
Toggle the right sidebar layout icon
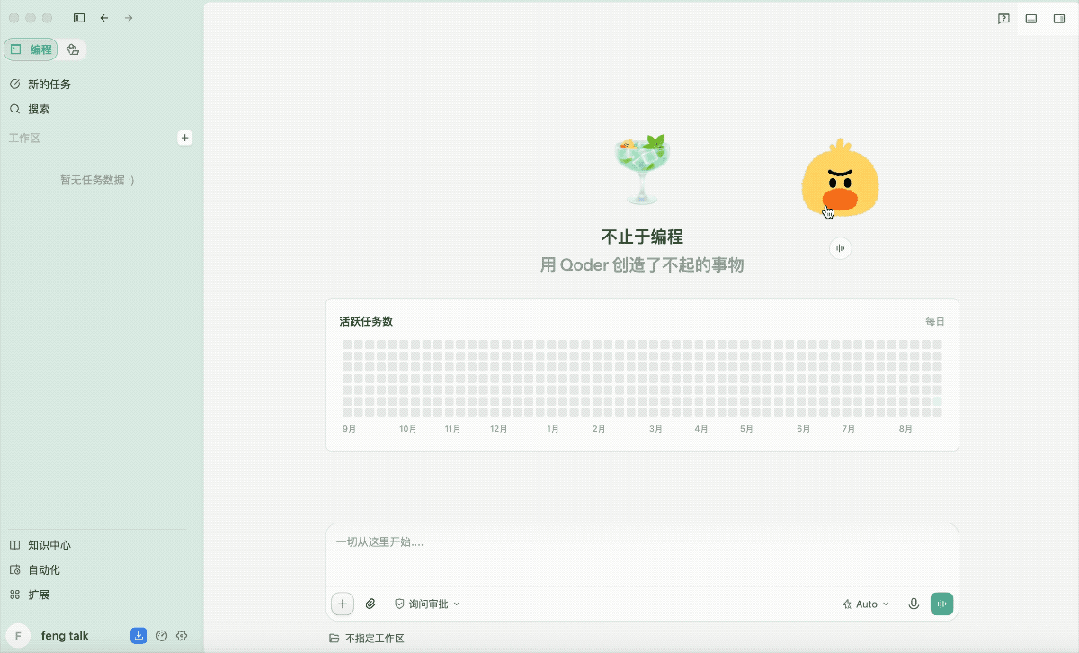click(x=1060, y=19)
